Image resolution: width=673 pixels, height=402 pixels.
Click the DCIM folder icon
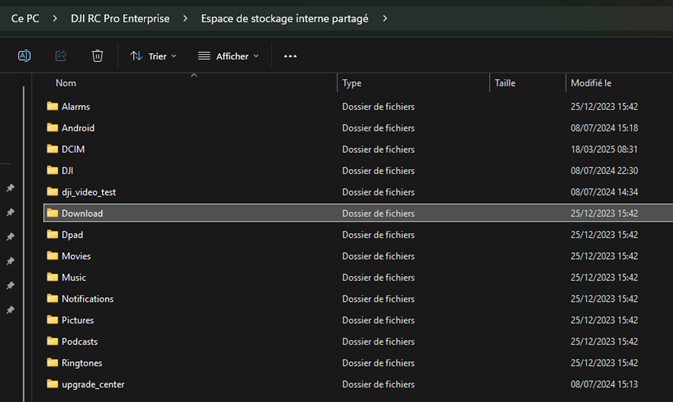point(53,149)
